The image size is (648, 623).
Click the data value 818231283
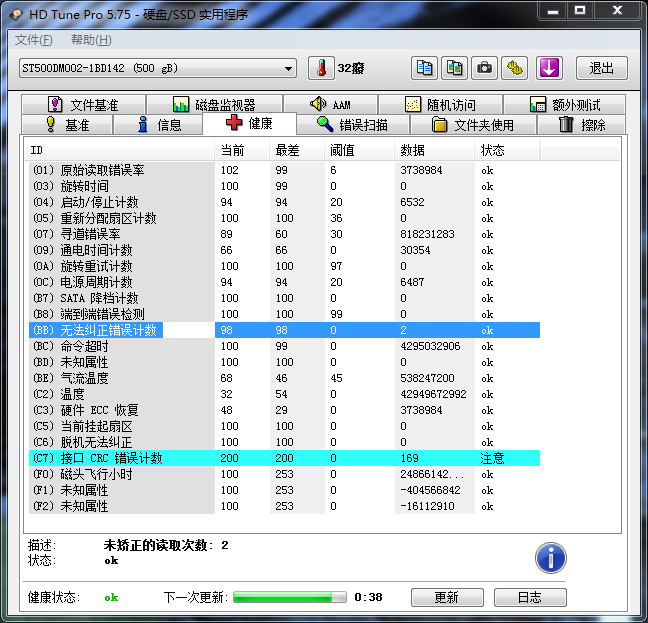[x=427, y=234]
